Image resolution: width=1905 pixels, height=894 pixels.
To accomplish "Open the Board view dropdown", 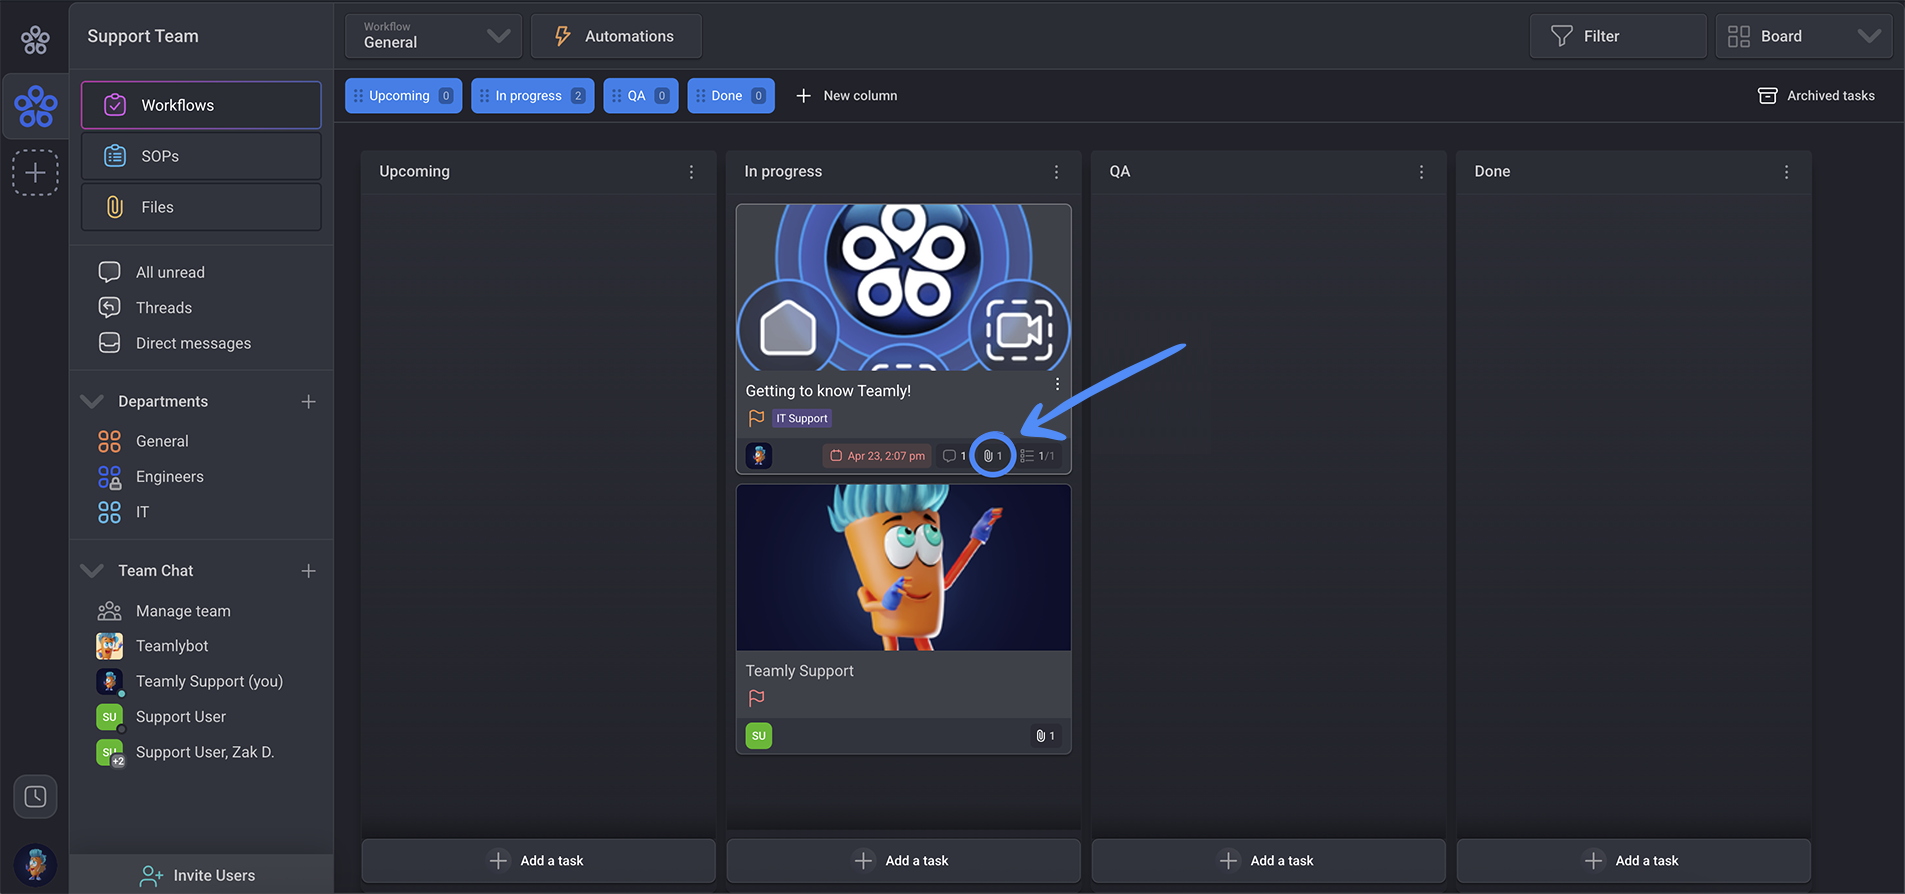I will click(1803, 36).
